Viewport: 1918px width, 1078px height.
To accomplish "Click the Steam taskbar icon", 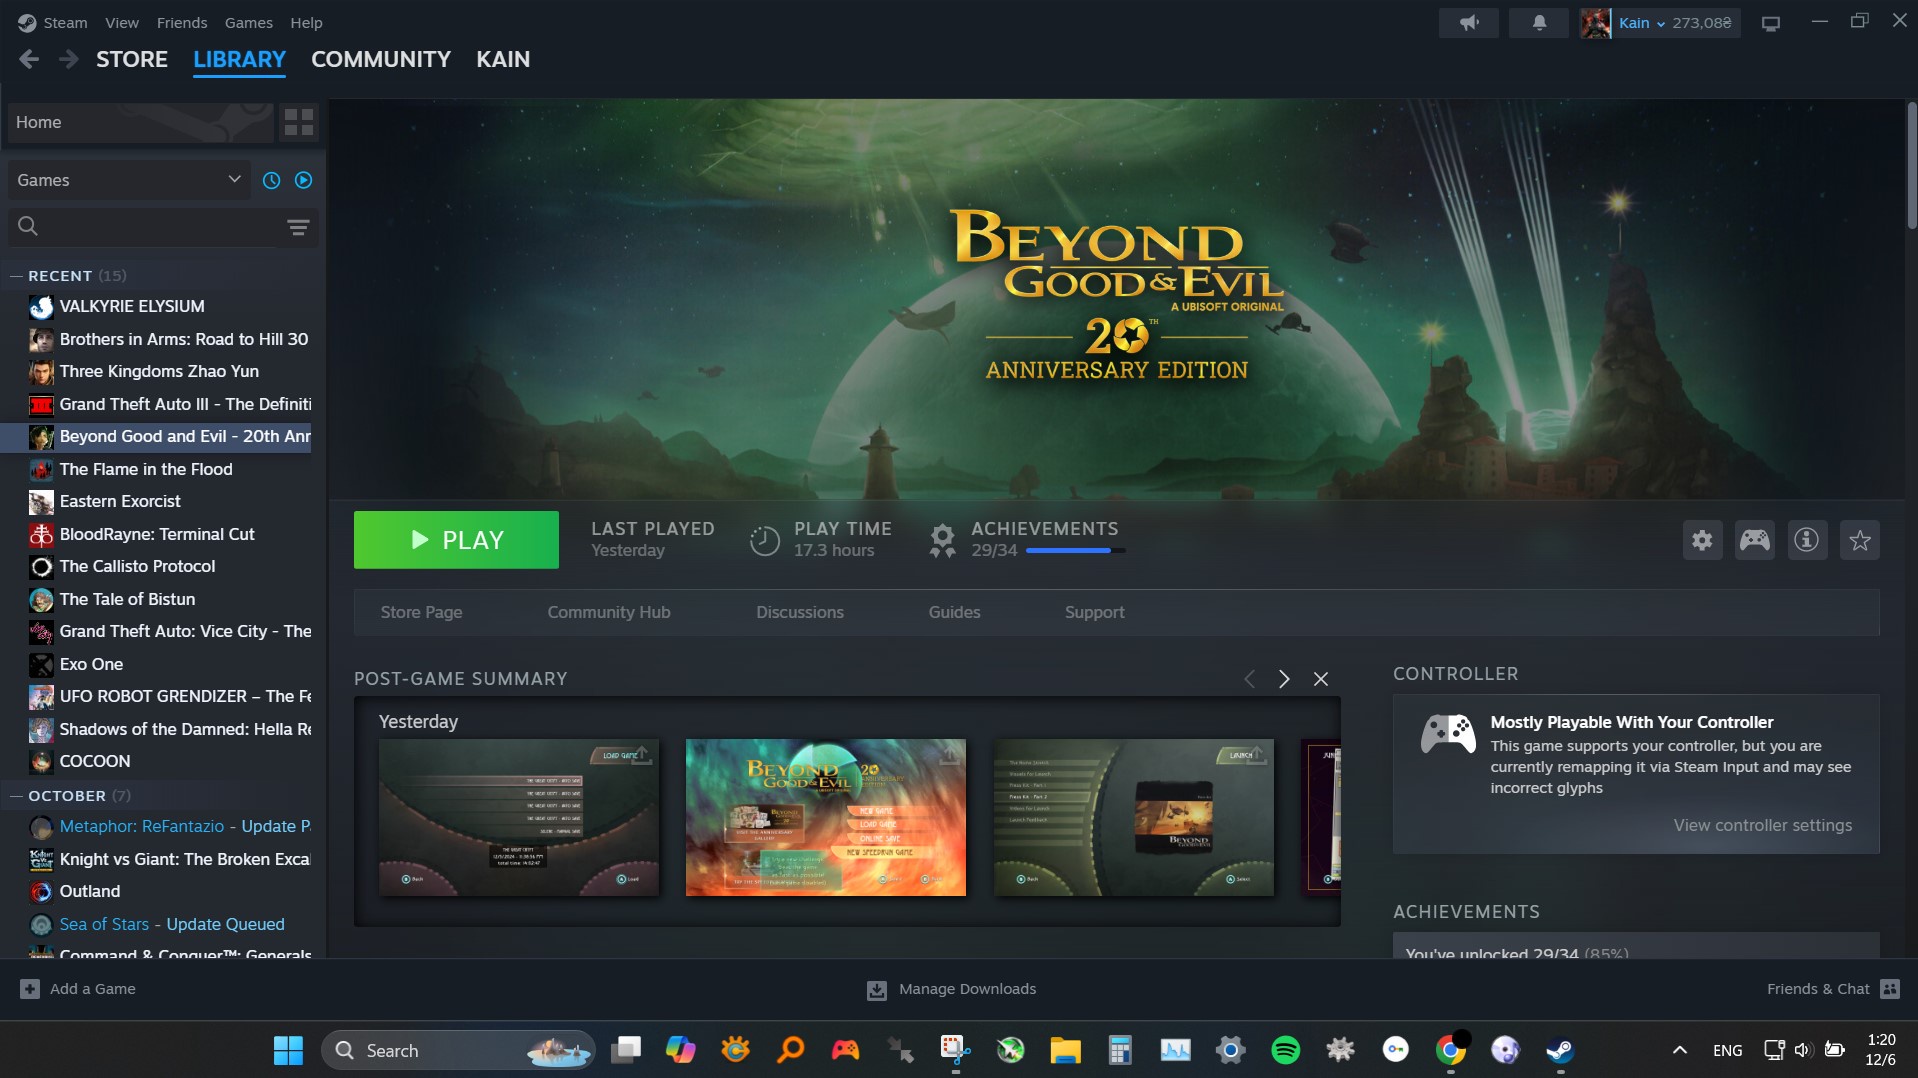I will [1559, 1050].
